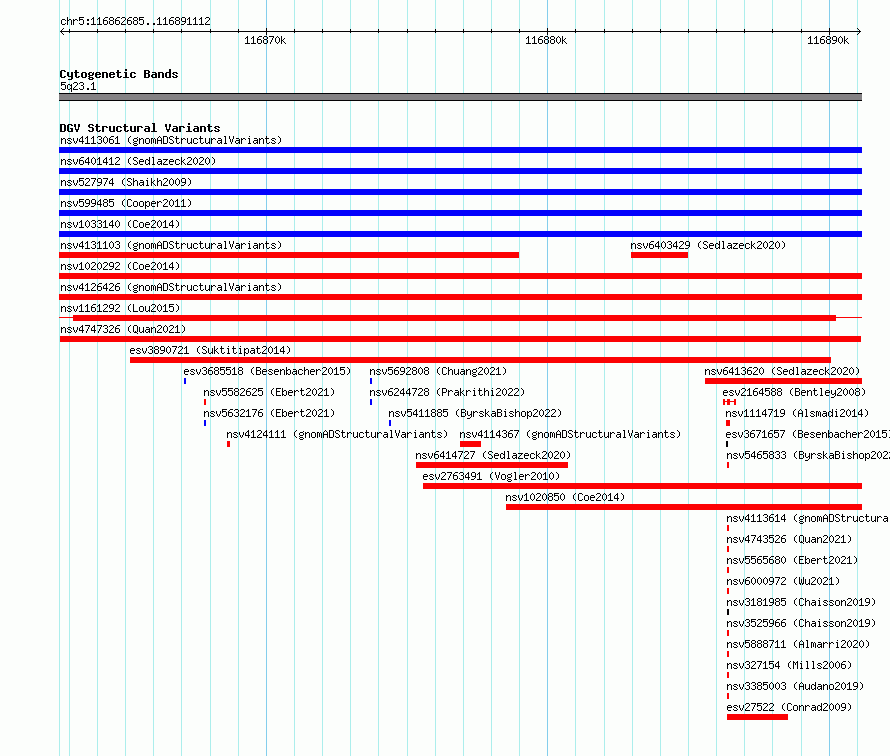Image resolution: width=890 pixels, height=756 pixels.
Task: Open nsv527974 (Shaikh2009) variant label
Action: click(126, 182)
